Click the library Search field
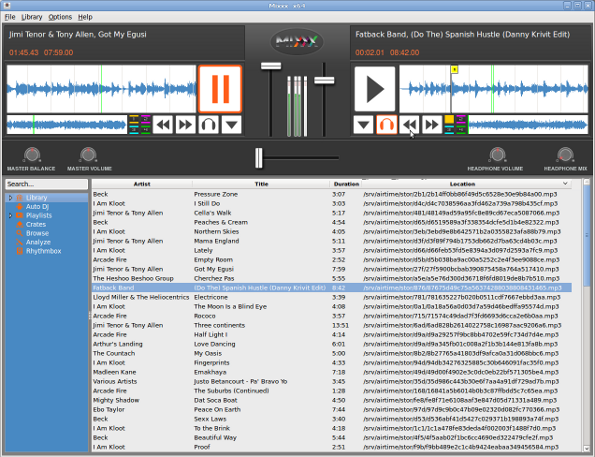The height and width of the screenshot is (457, 595). click(46, 184)
